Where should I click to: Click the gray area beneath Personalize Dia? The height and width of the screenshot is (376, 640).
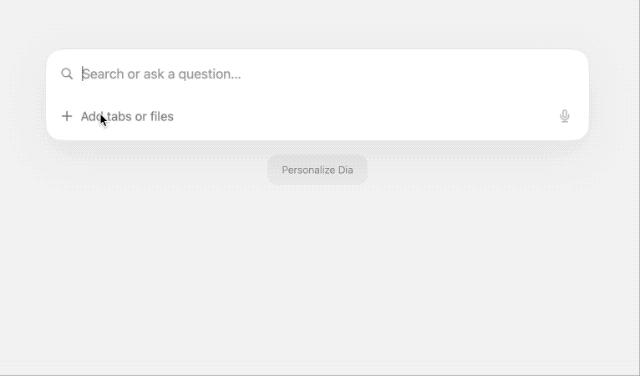click(x=318, y=245)
